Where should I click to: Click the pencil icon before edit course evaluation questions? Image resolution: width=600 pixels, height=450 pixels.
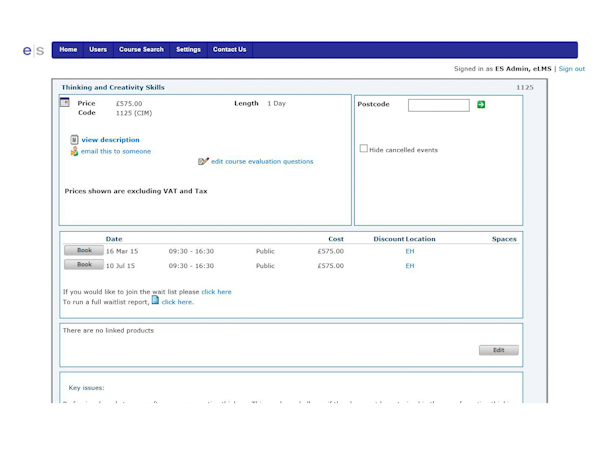click(203, 161)
